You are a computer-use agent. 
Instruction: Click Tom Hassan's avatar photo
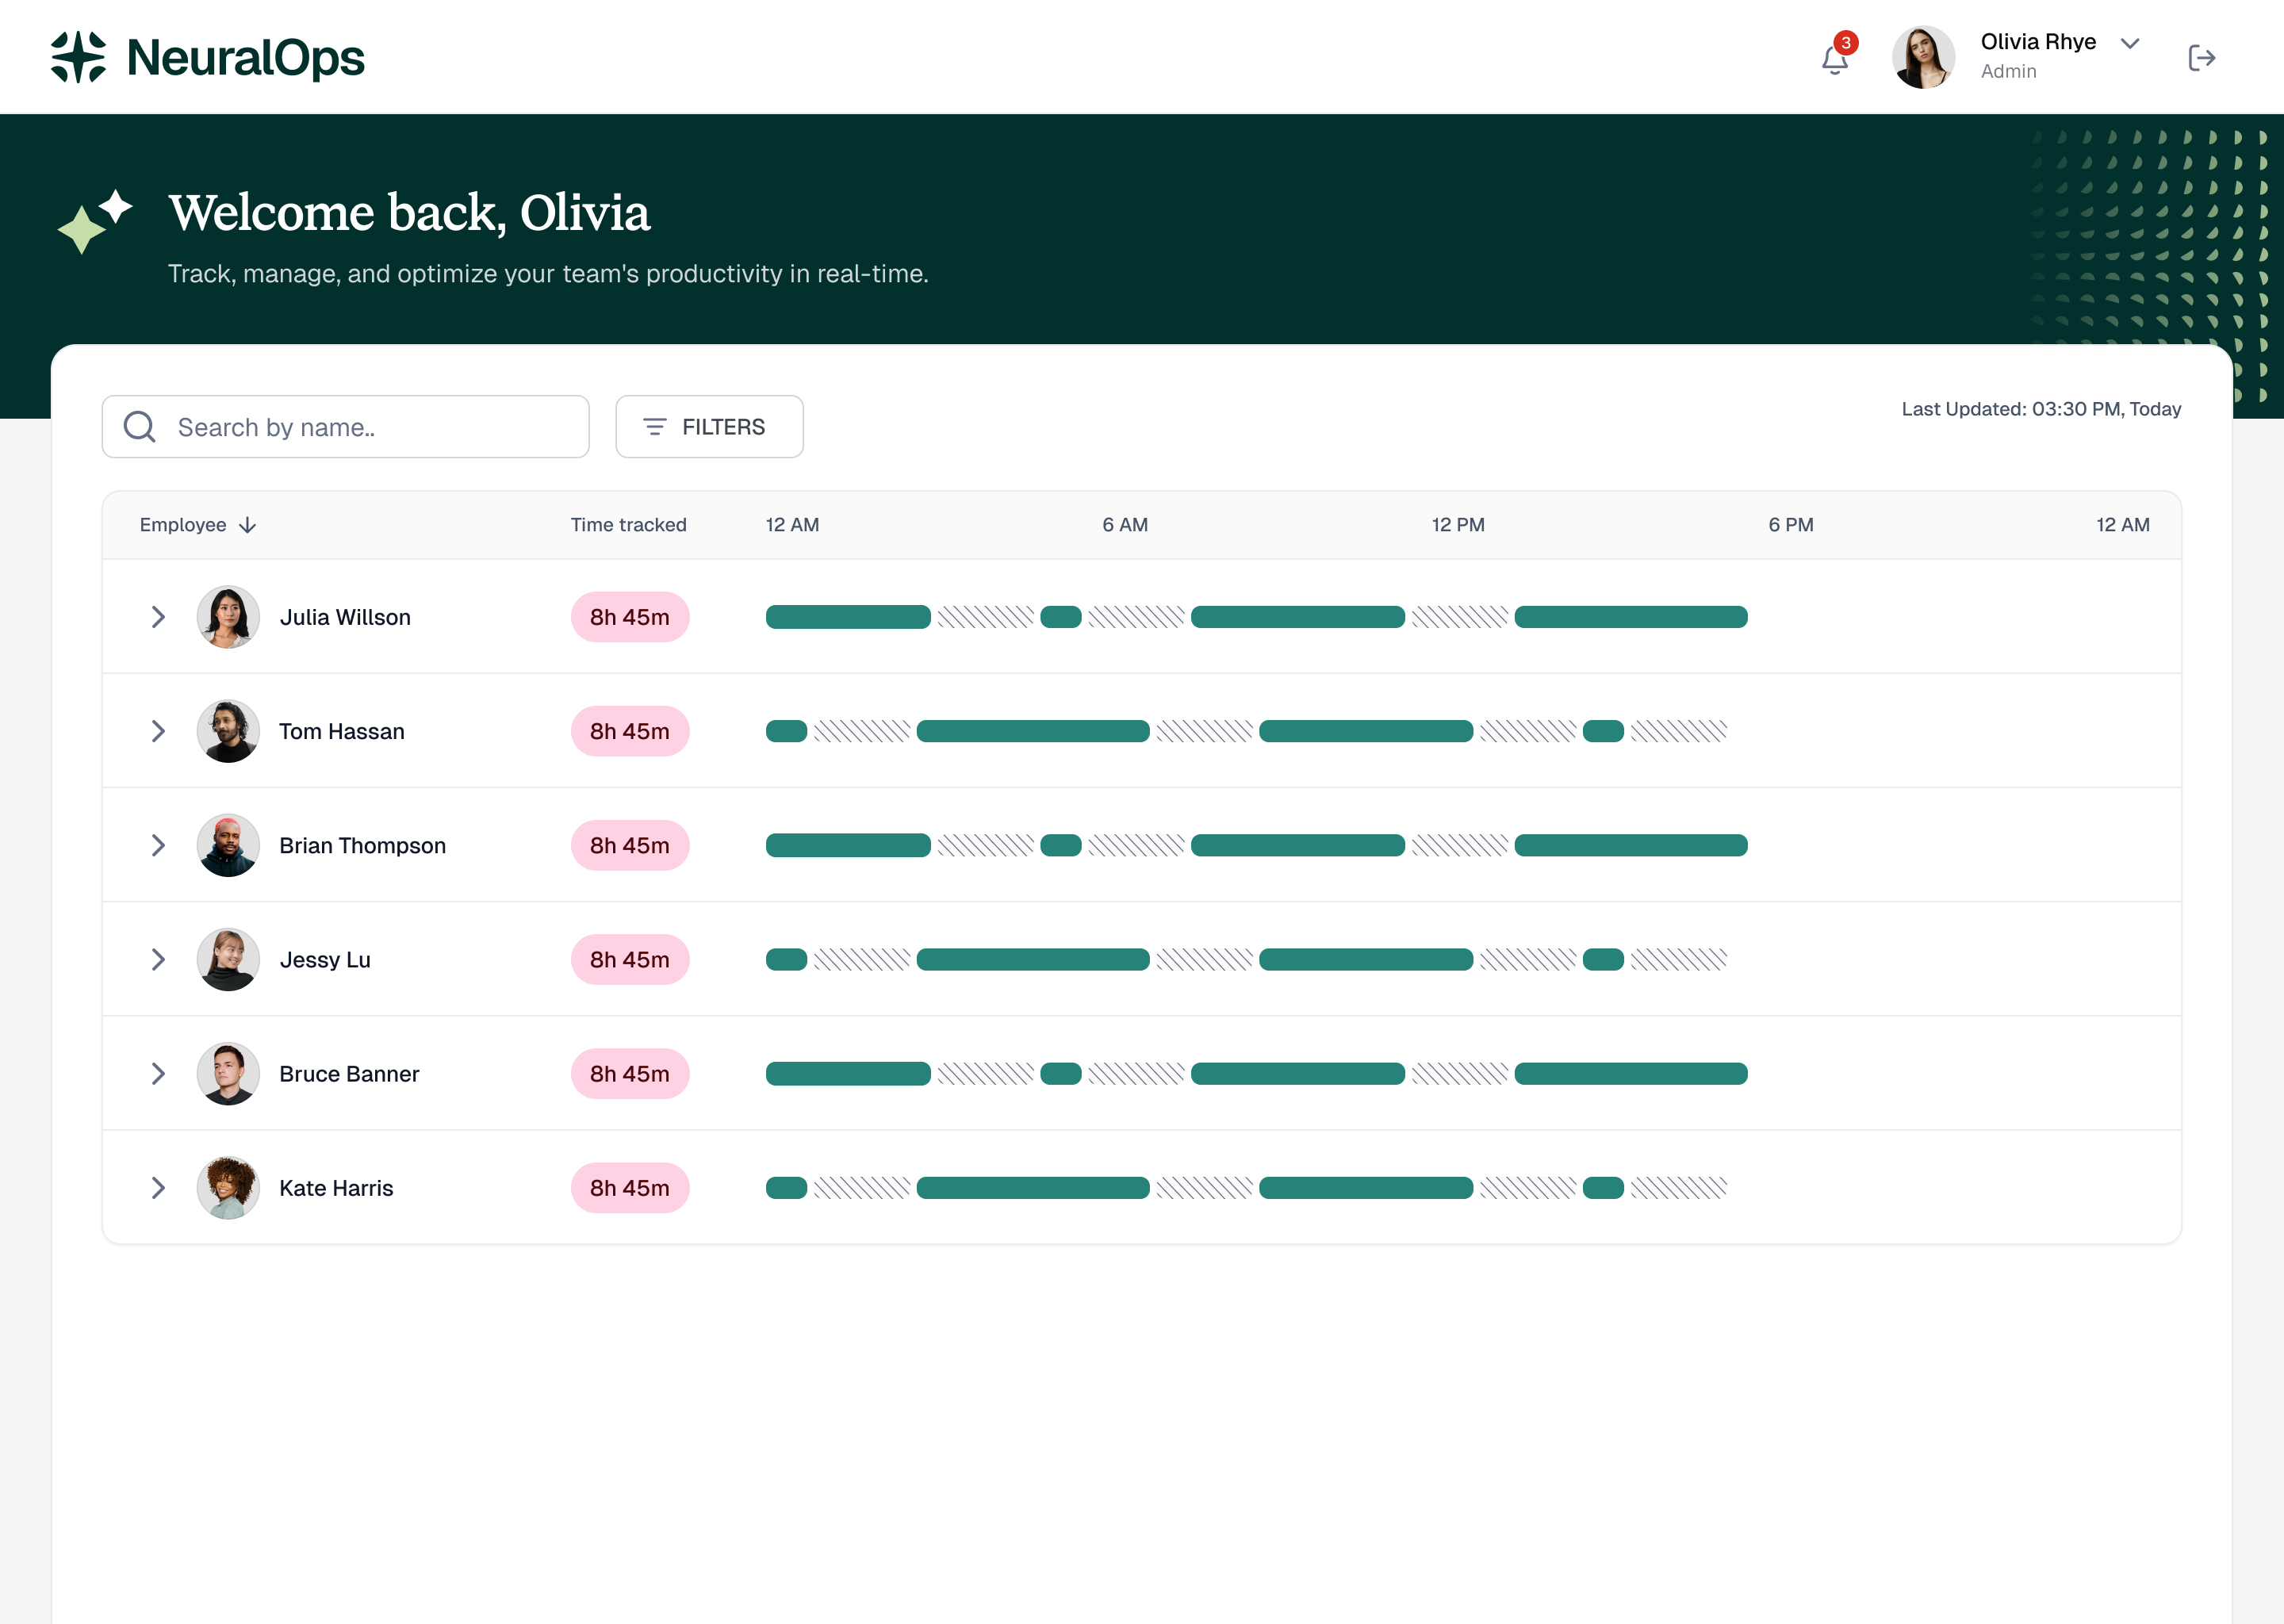pyautogui.click(x=228, y=731)
